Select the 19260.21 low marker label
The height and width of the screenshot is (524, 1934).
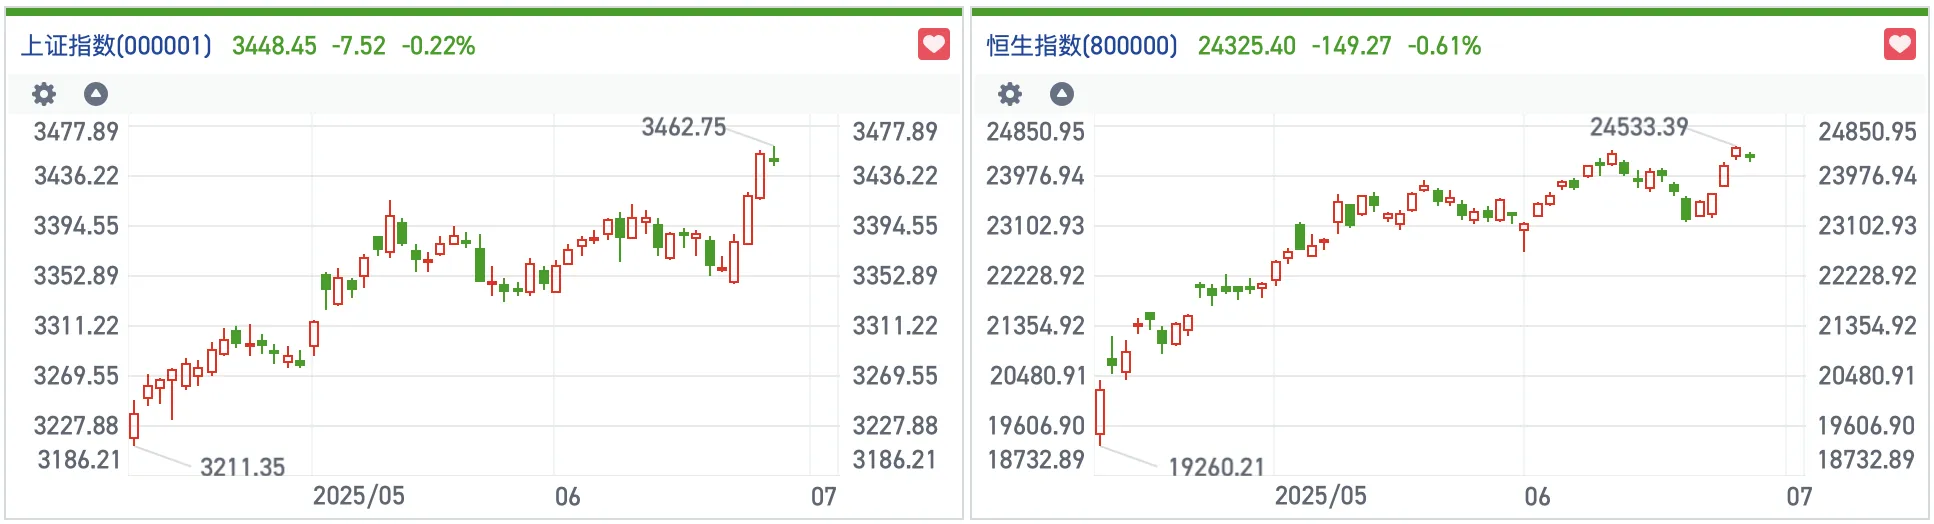pos(1216,467)
